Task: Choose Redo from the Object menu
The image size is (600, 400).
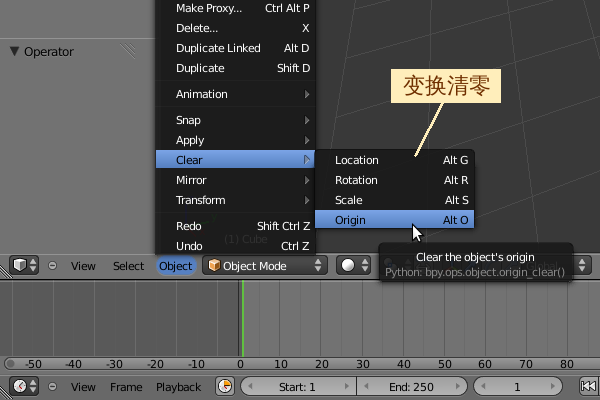Action: coord(235,226)
